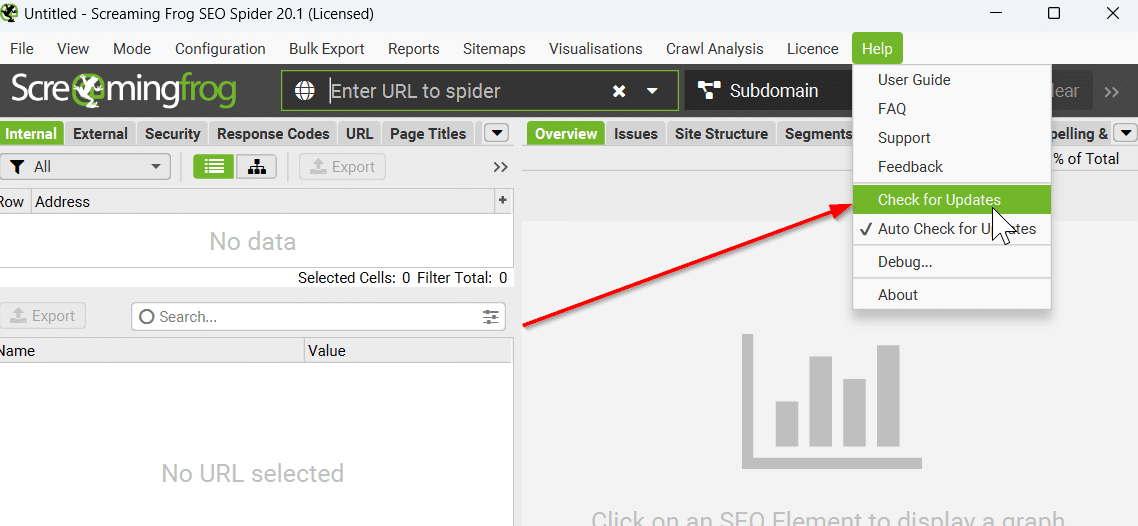Open the Mode menu
This screenshot has height=526, width=1138.
132,49
